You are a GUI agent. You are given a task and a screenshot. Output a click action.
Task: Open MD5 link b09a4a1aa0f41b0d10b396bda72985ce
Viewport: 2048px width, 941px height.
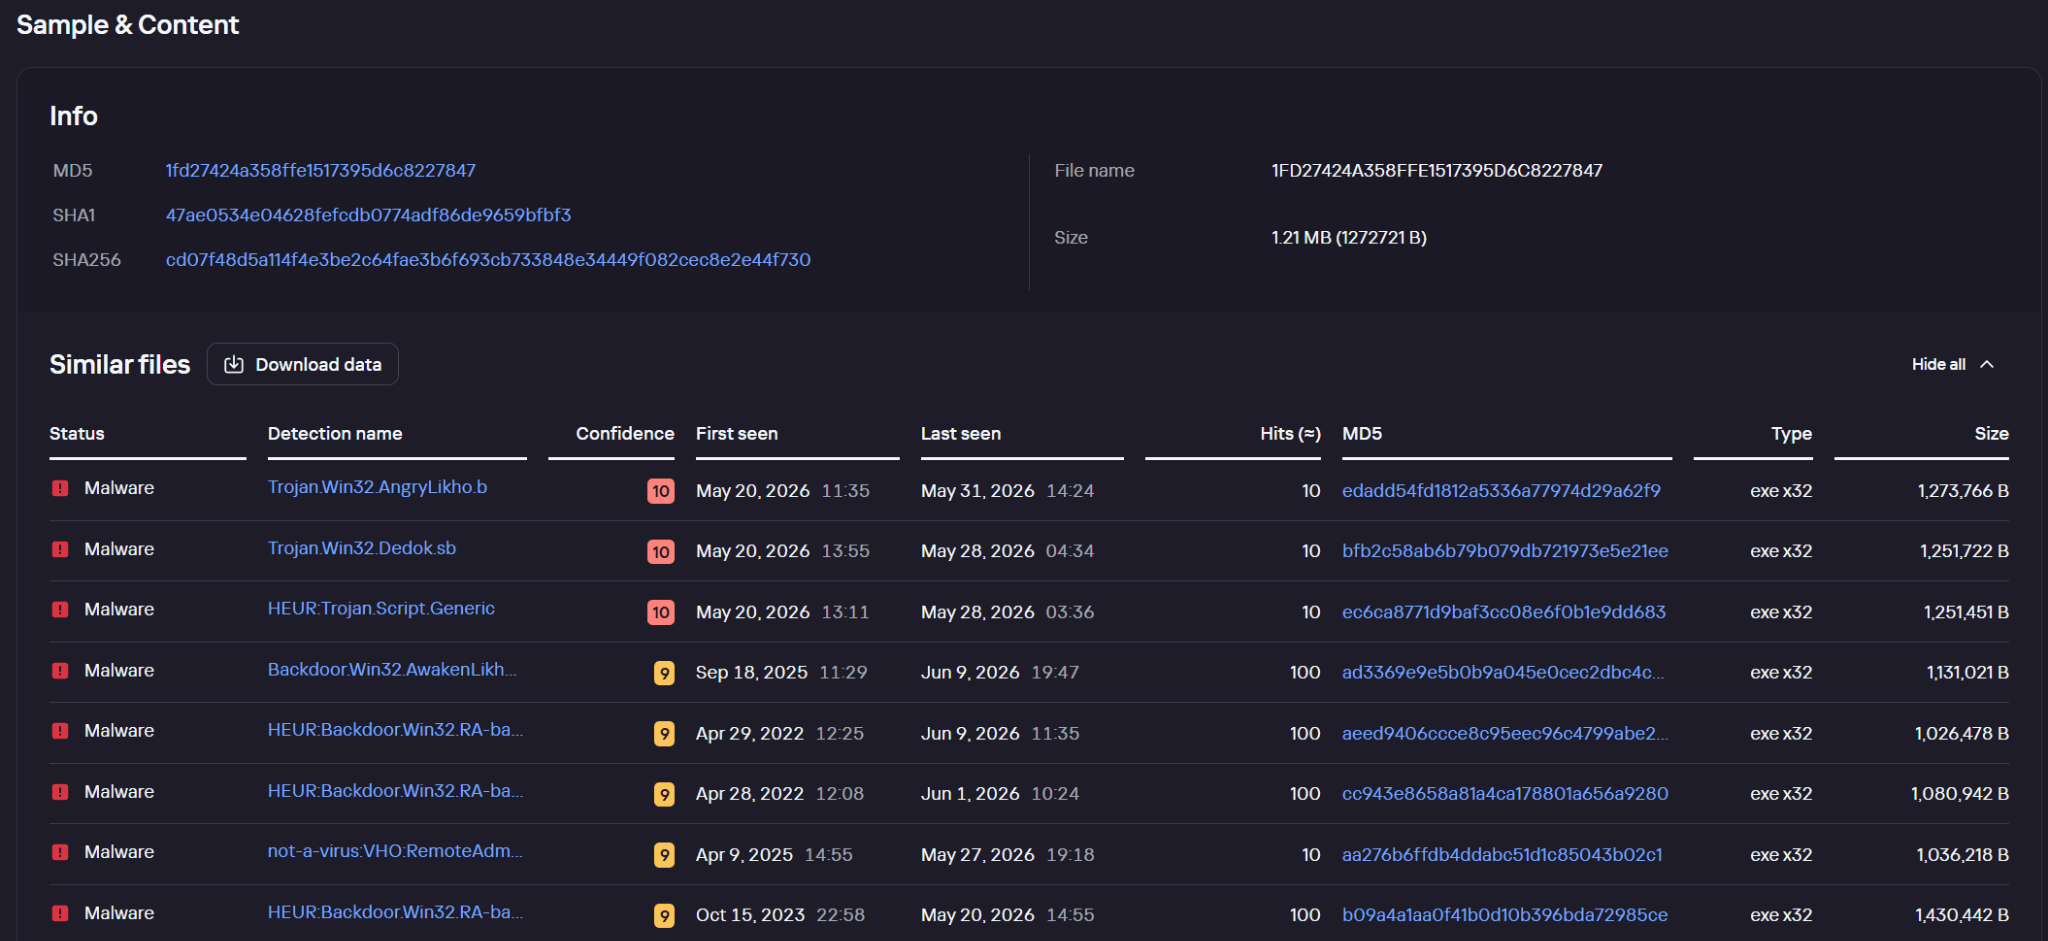point(1505,914)
